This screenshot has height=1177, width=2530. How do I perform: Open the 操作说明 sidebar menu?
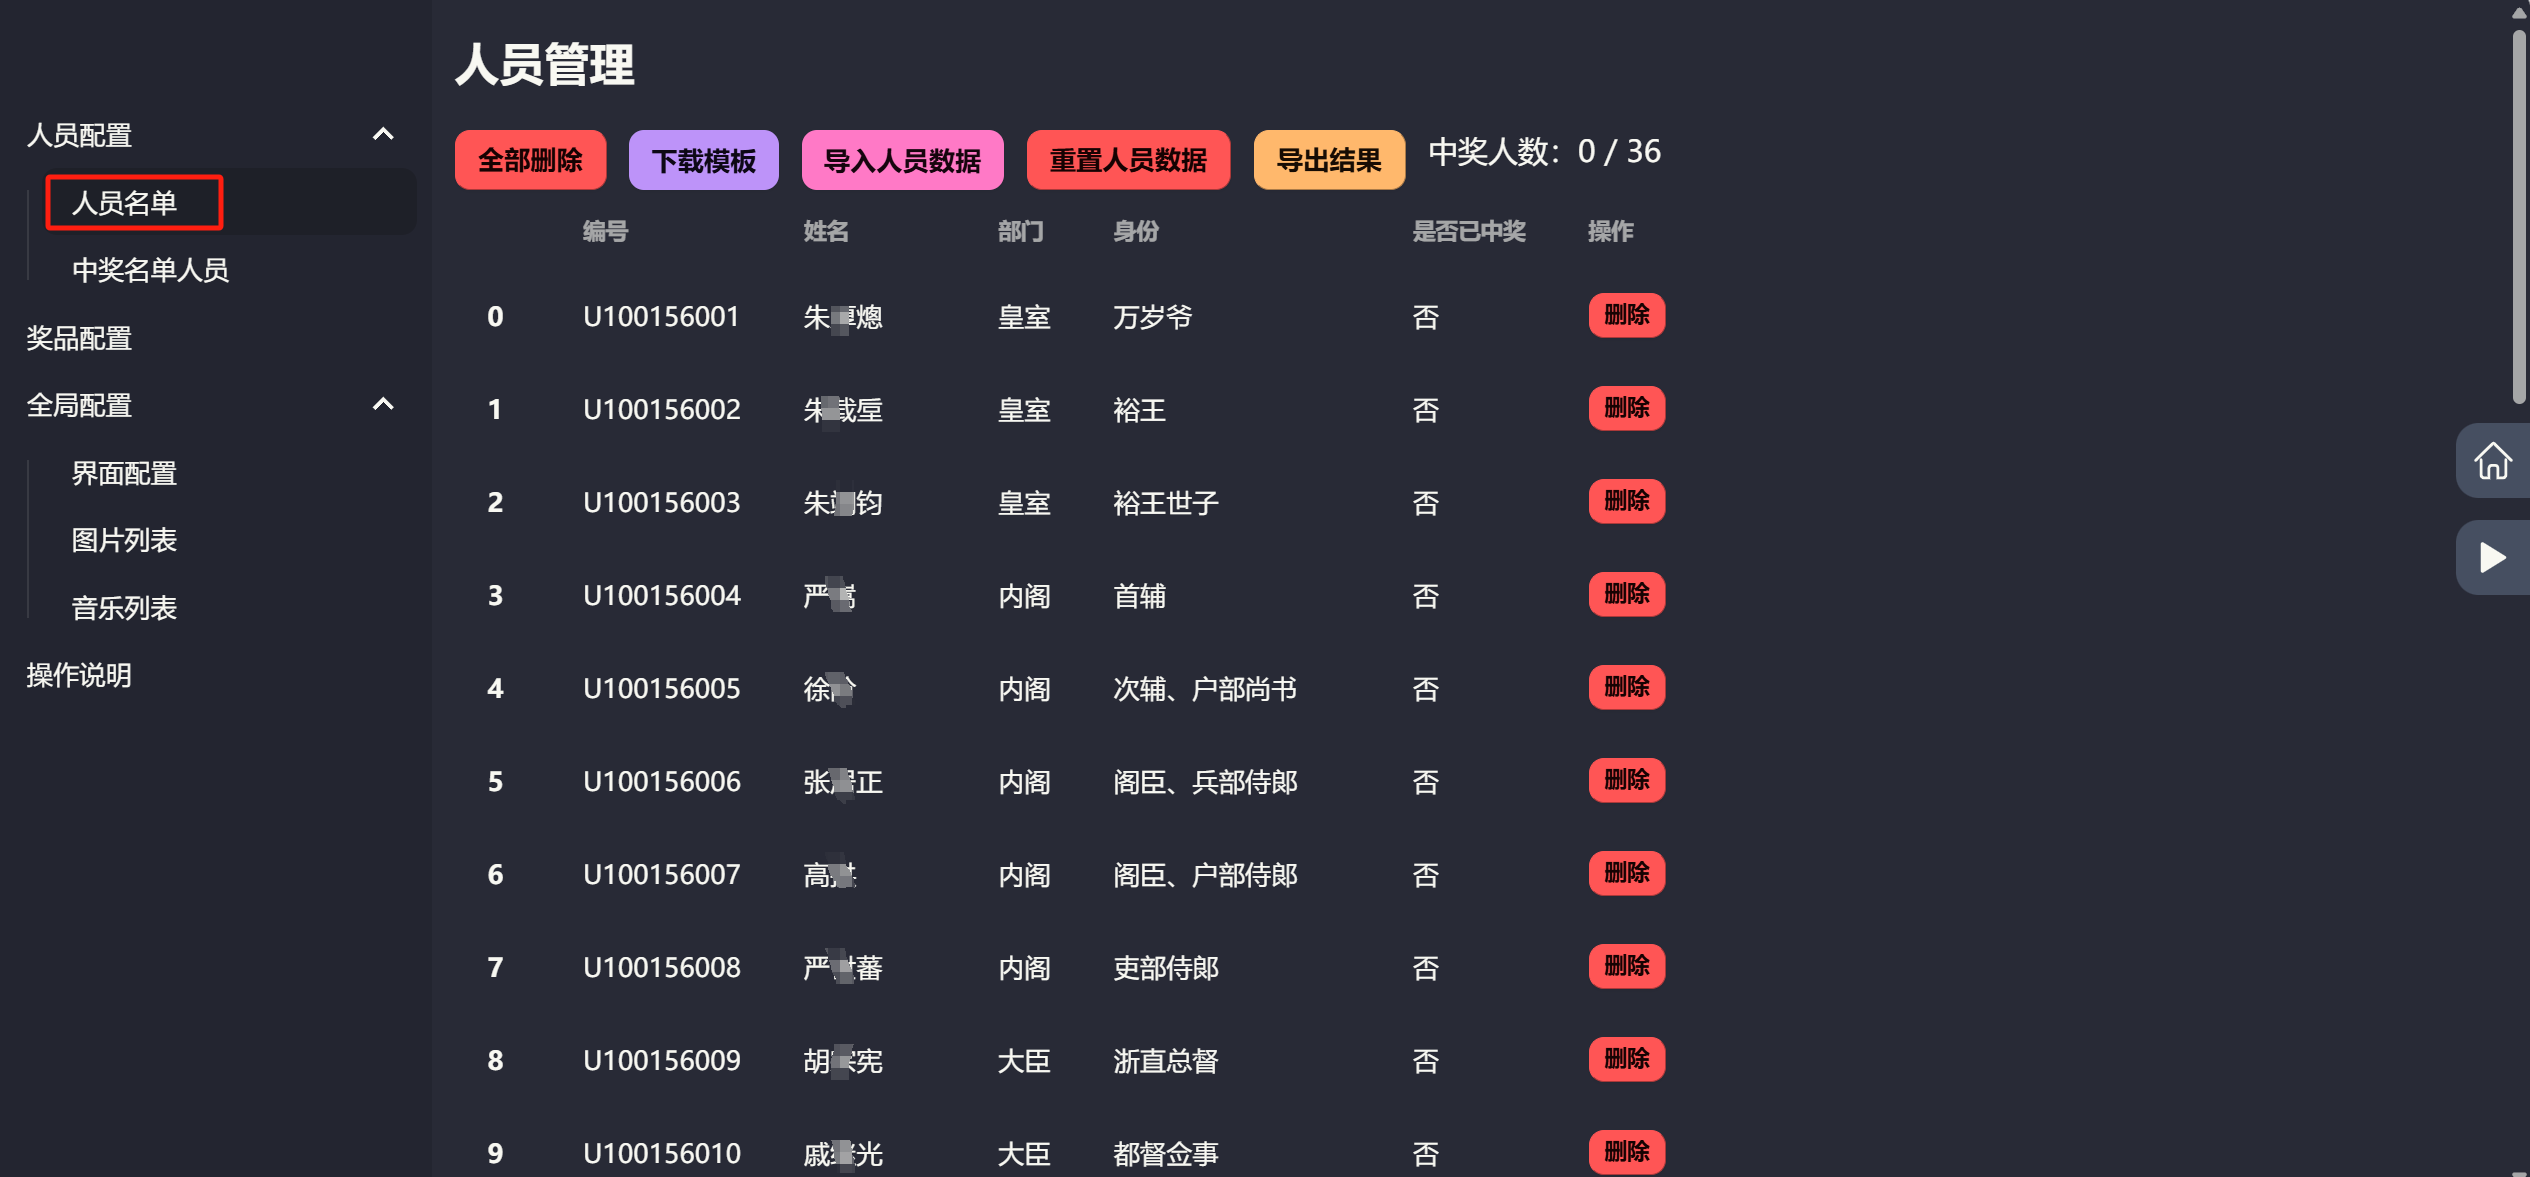click(x=78, y=675)
